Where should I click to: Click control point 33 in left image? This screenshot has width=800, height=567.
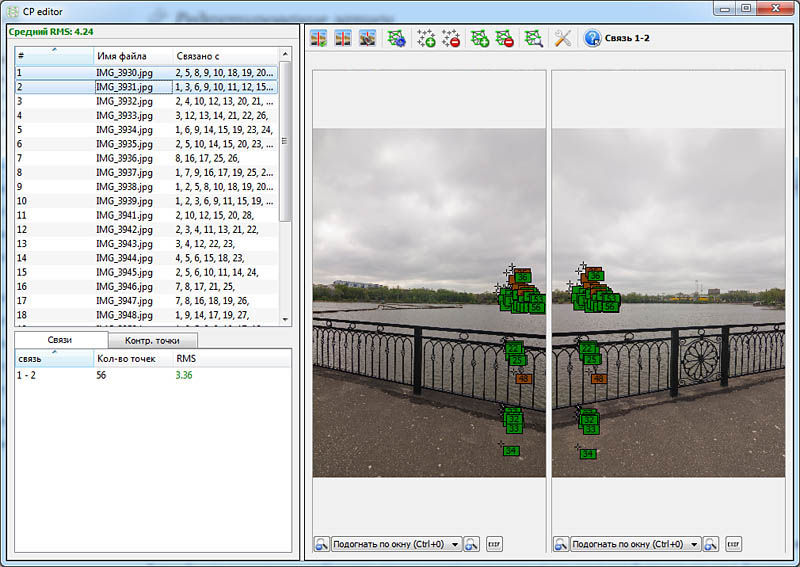click(x=514, y=429)
